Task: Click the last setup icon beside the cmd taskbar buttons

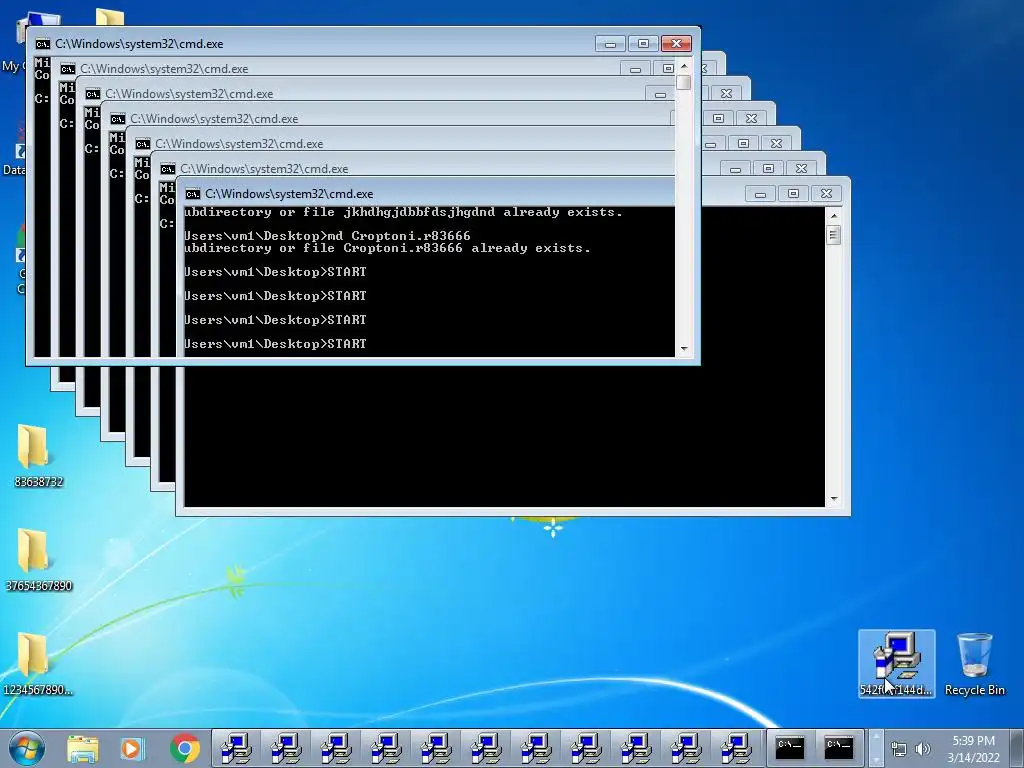Action: click(737, 748)
